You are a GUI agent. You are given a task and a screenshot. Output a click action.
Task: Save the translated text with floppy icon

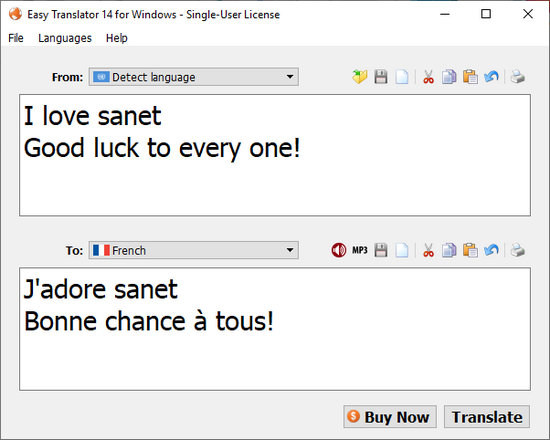[x=381, y=250]
